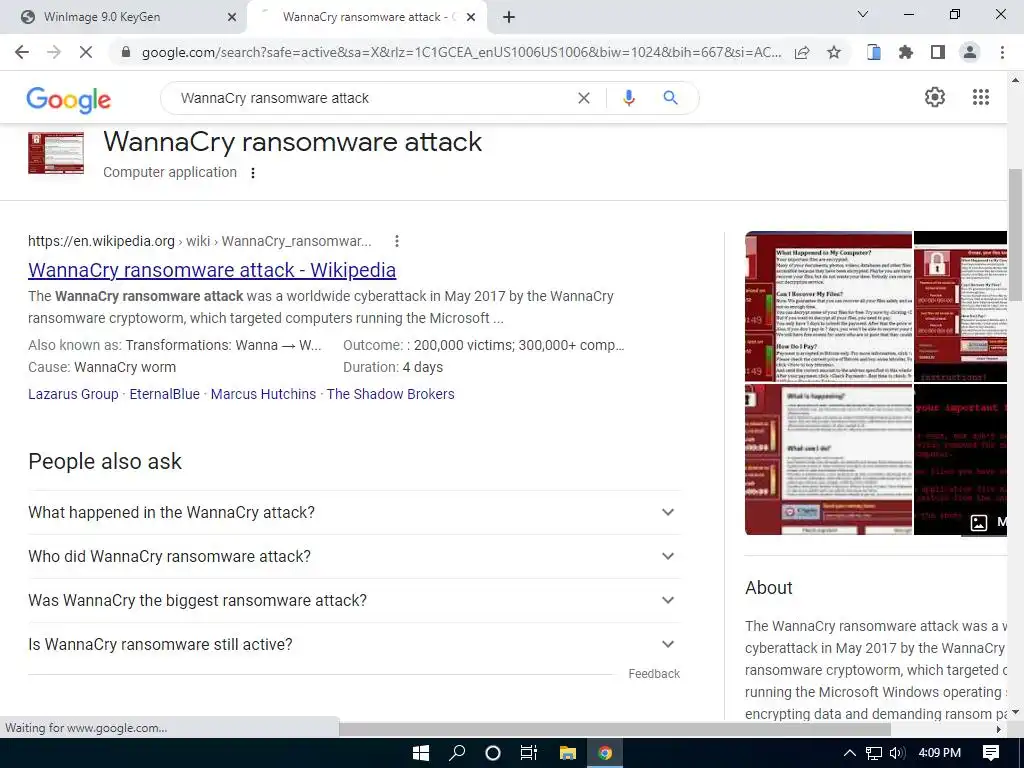Screen dimensions: 1024x768
Task: Open the Windows Start menu
Action: (421, 753)
